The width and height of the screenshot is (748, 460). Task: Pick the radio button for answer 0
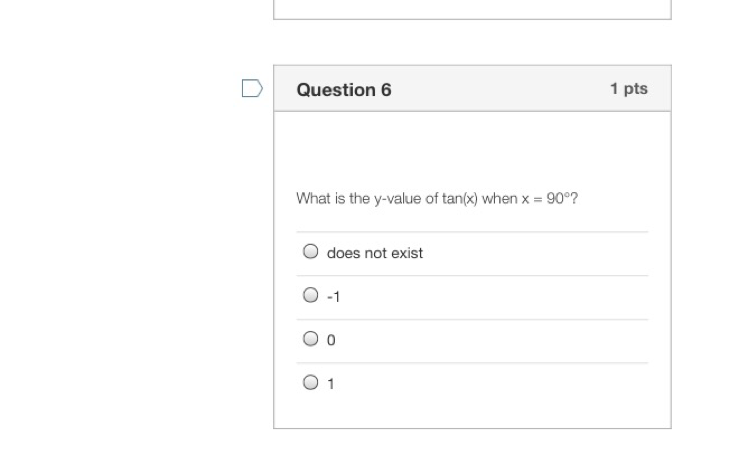coord(311,339)
